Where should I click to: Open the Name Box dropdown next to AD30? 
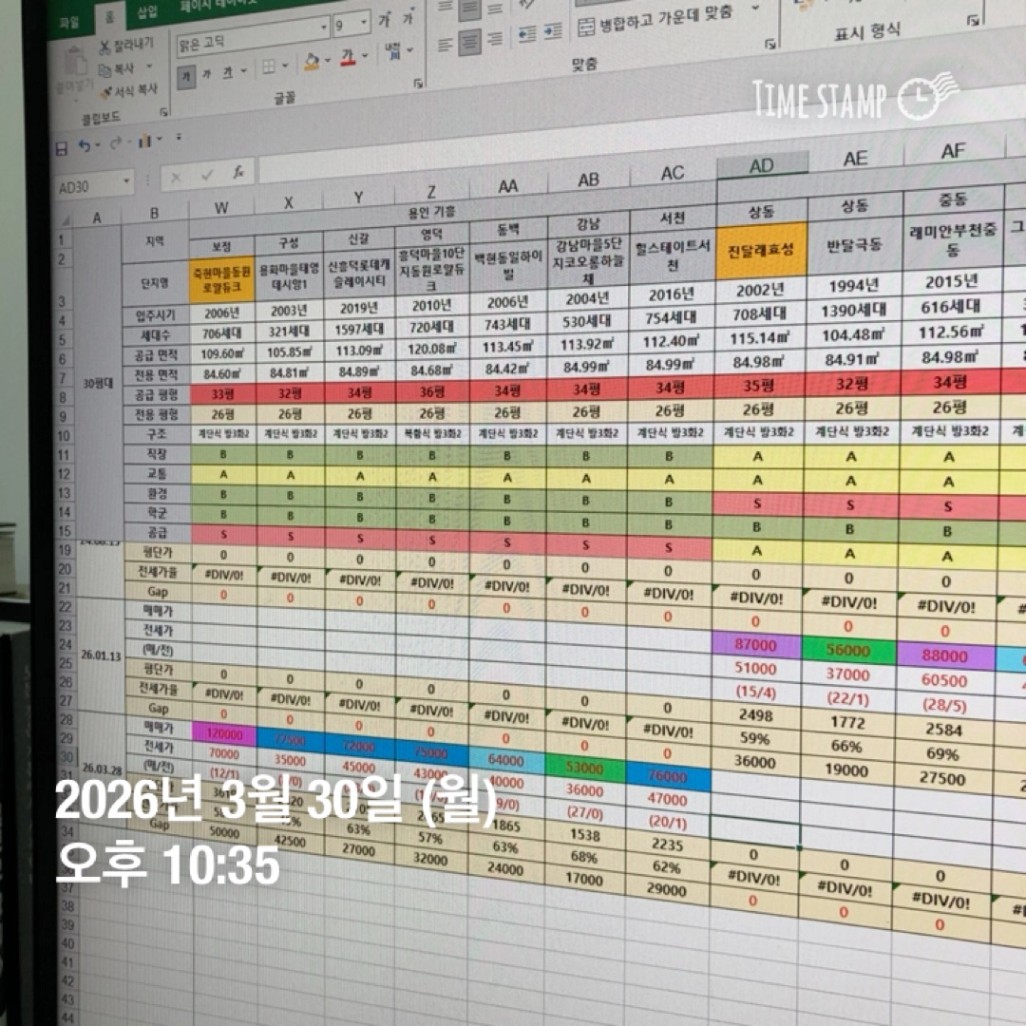coord(126,181)
